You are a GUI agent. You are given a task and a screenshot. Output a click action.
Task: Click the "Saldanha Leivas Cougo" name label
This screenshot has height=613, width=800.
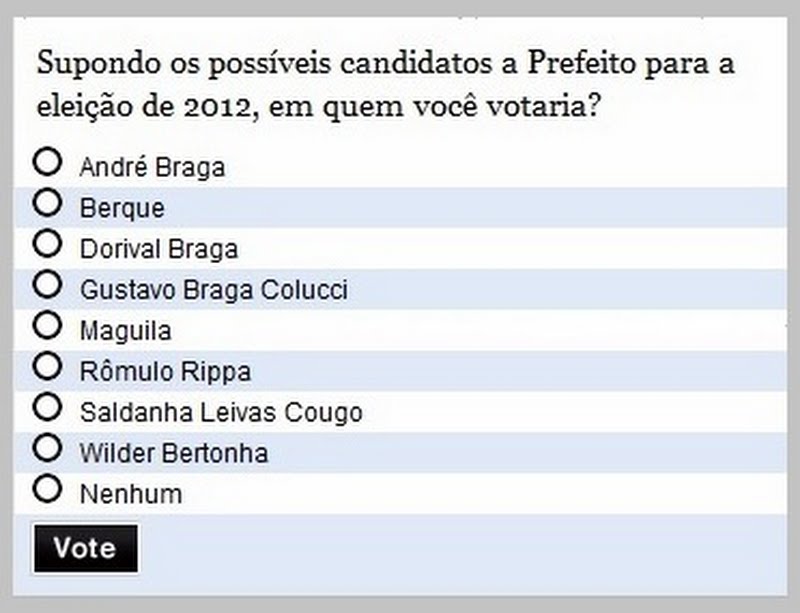221,413
